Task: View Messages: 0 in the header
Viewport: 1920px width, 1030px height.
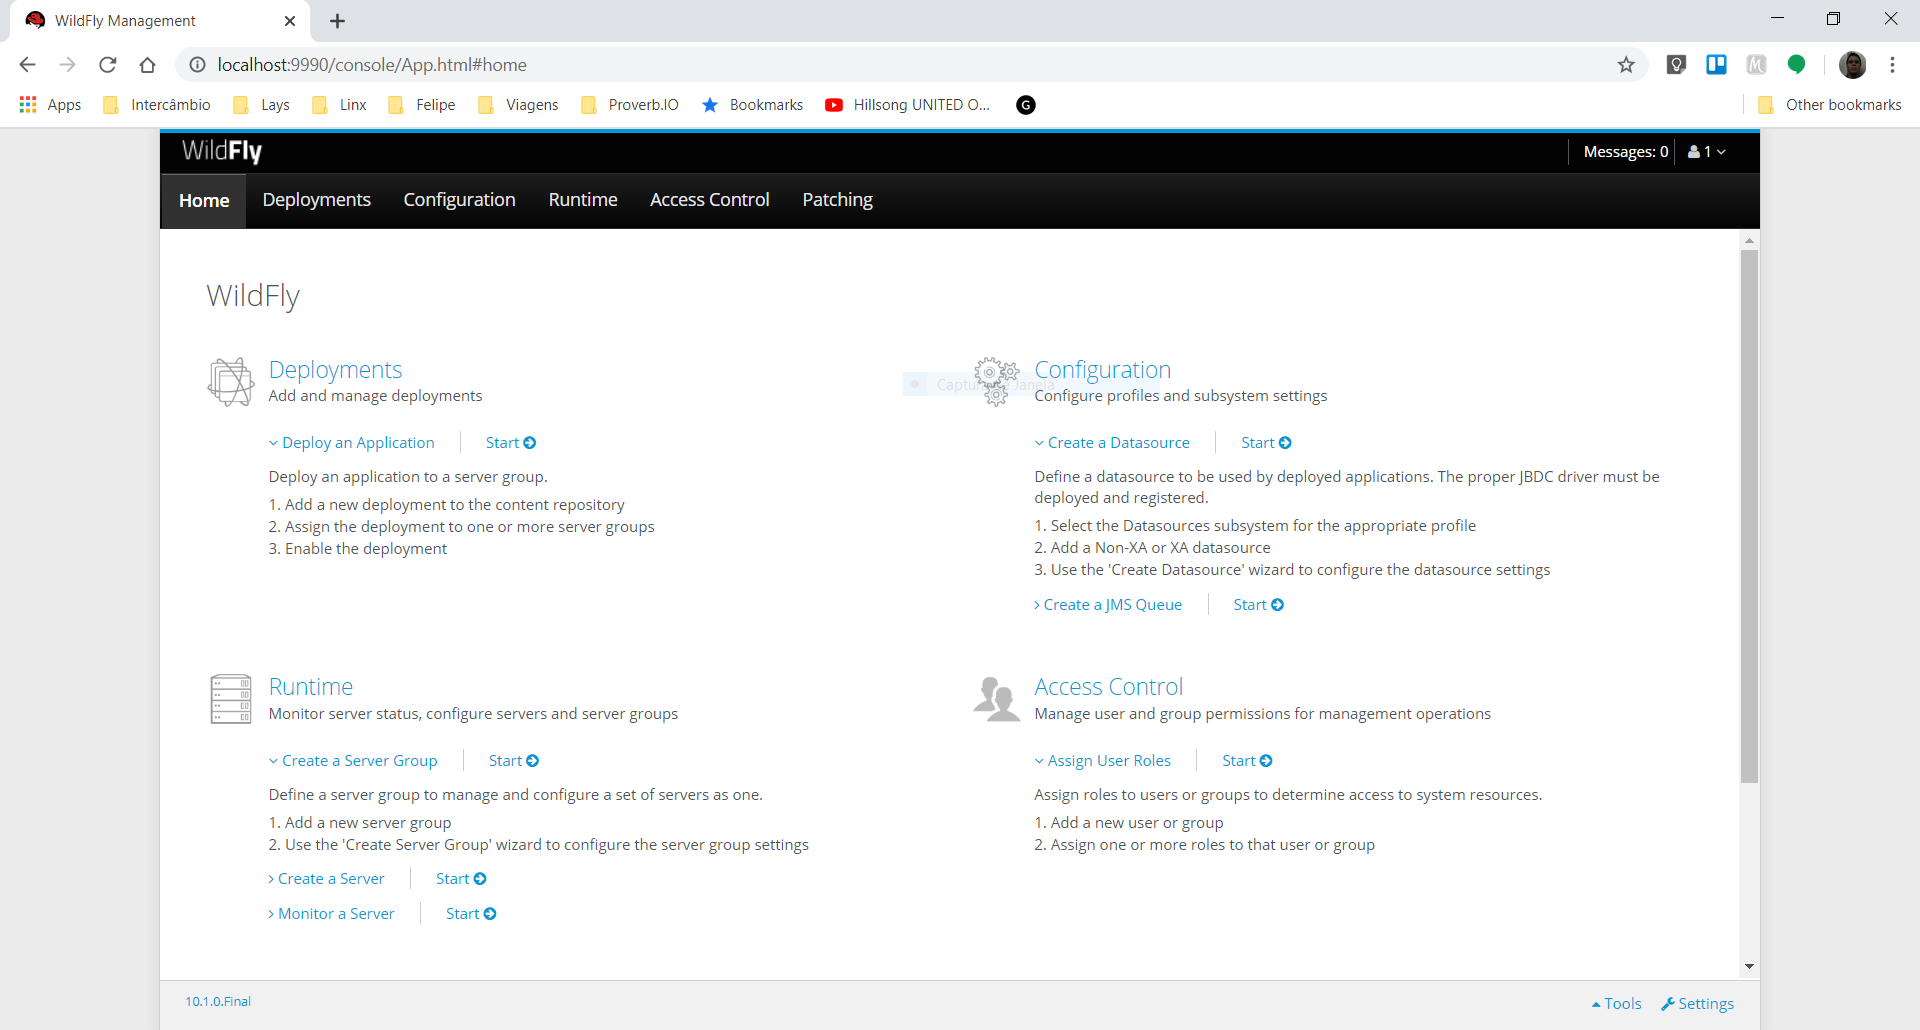Action: tap(1626, 152)
